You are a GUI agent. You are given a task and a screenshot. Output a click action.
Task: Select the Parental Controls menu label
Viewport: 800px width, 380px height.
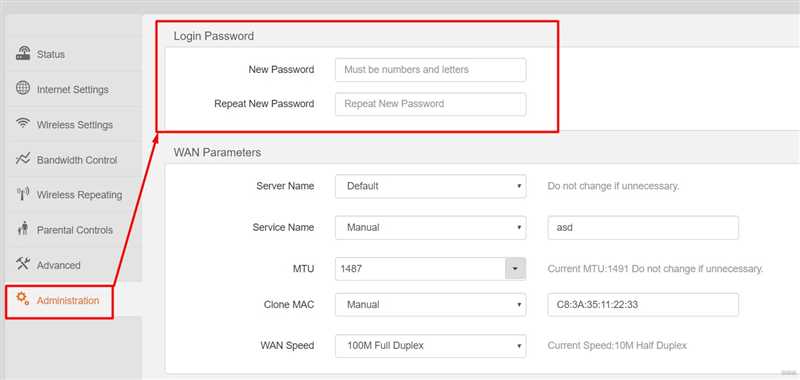(74, 230)
